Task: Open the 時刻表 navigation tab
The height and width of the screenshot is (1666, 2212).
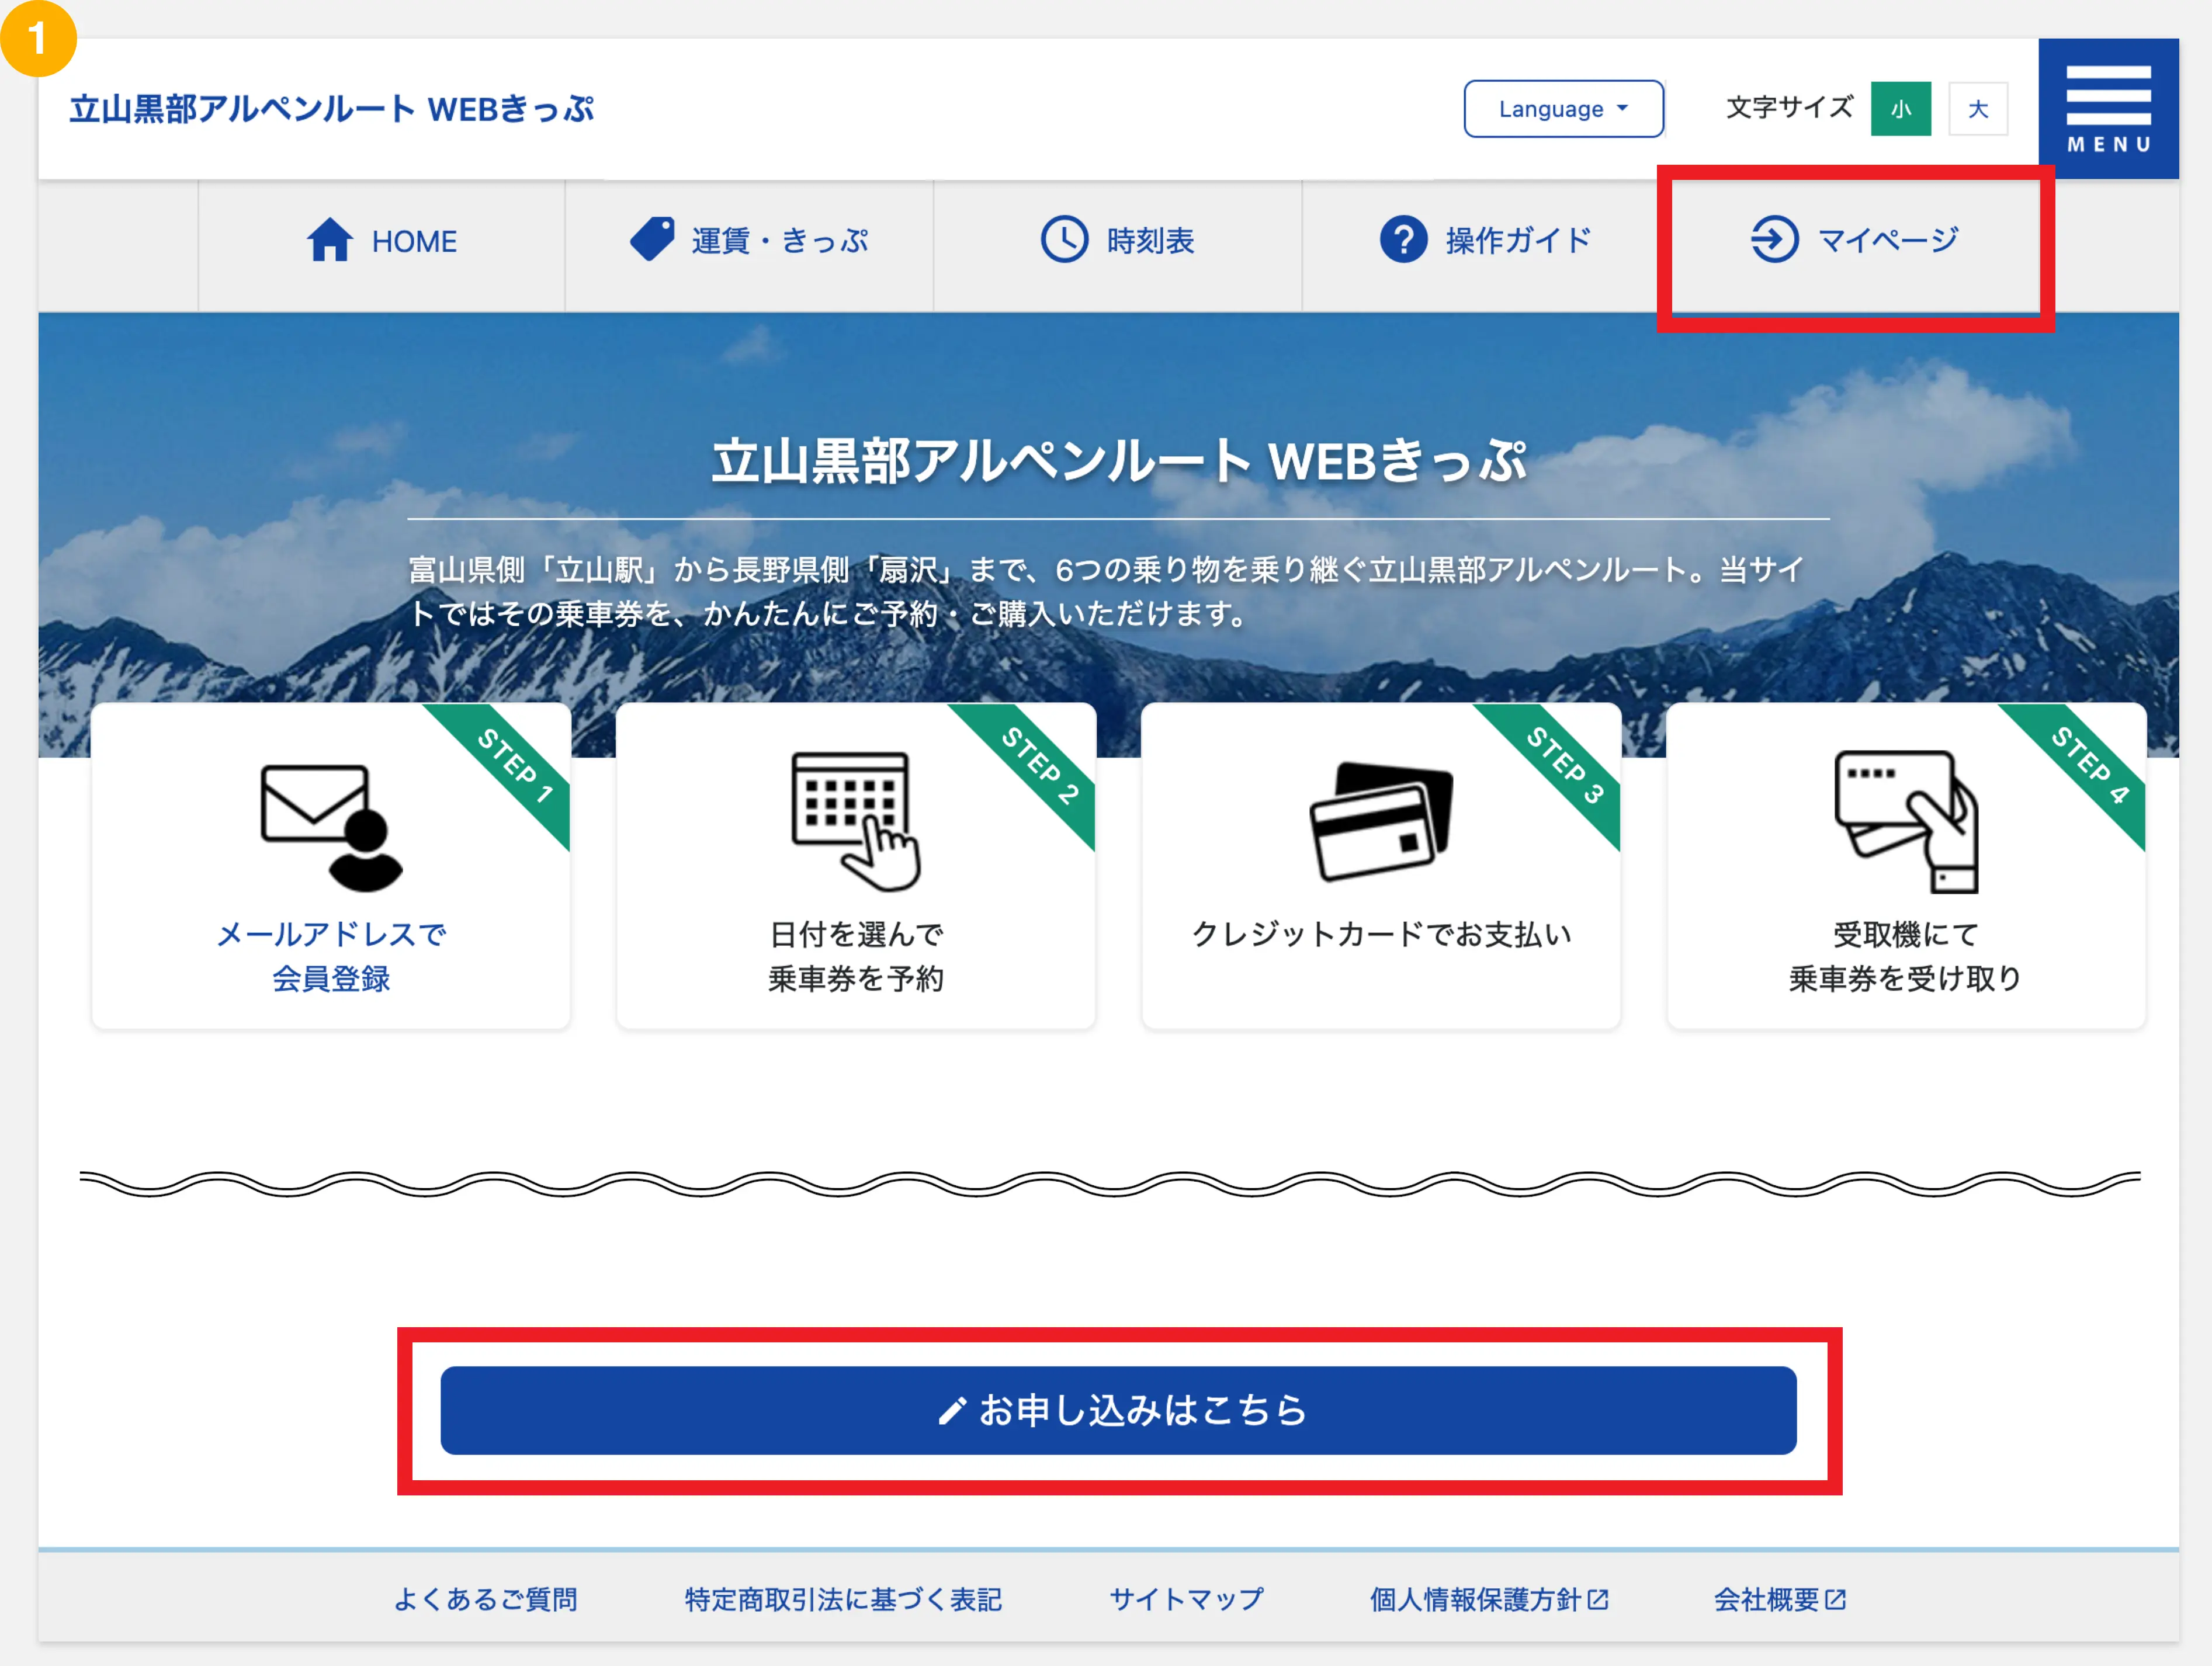Action: (x=1149, y=241)
